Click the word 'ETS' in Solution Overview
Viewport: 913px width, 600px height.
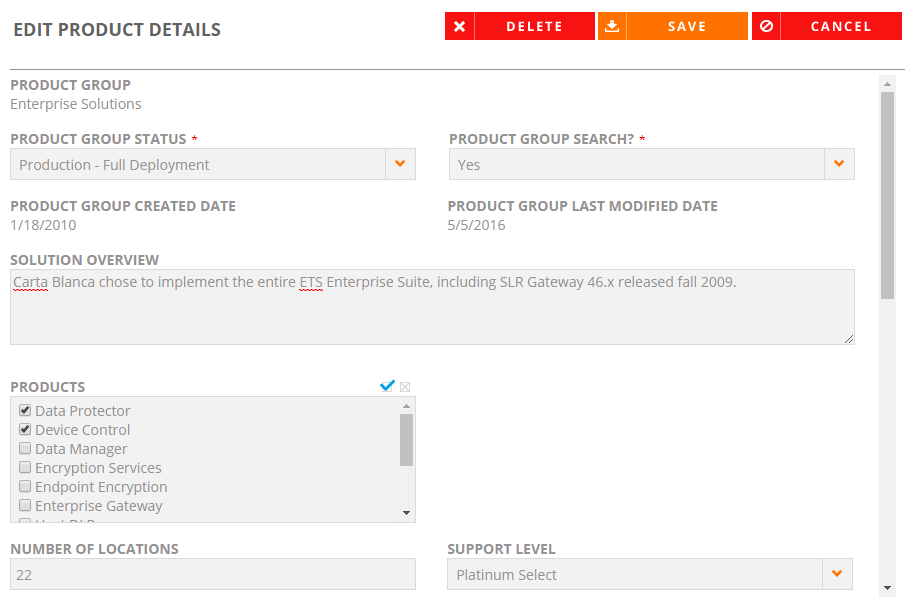[311, 283]
